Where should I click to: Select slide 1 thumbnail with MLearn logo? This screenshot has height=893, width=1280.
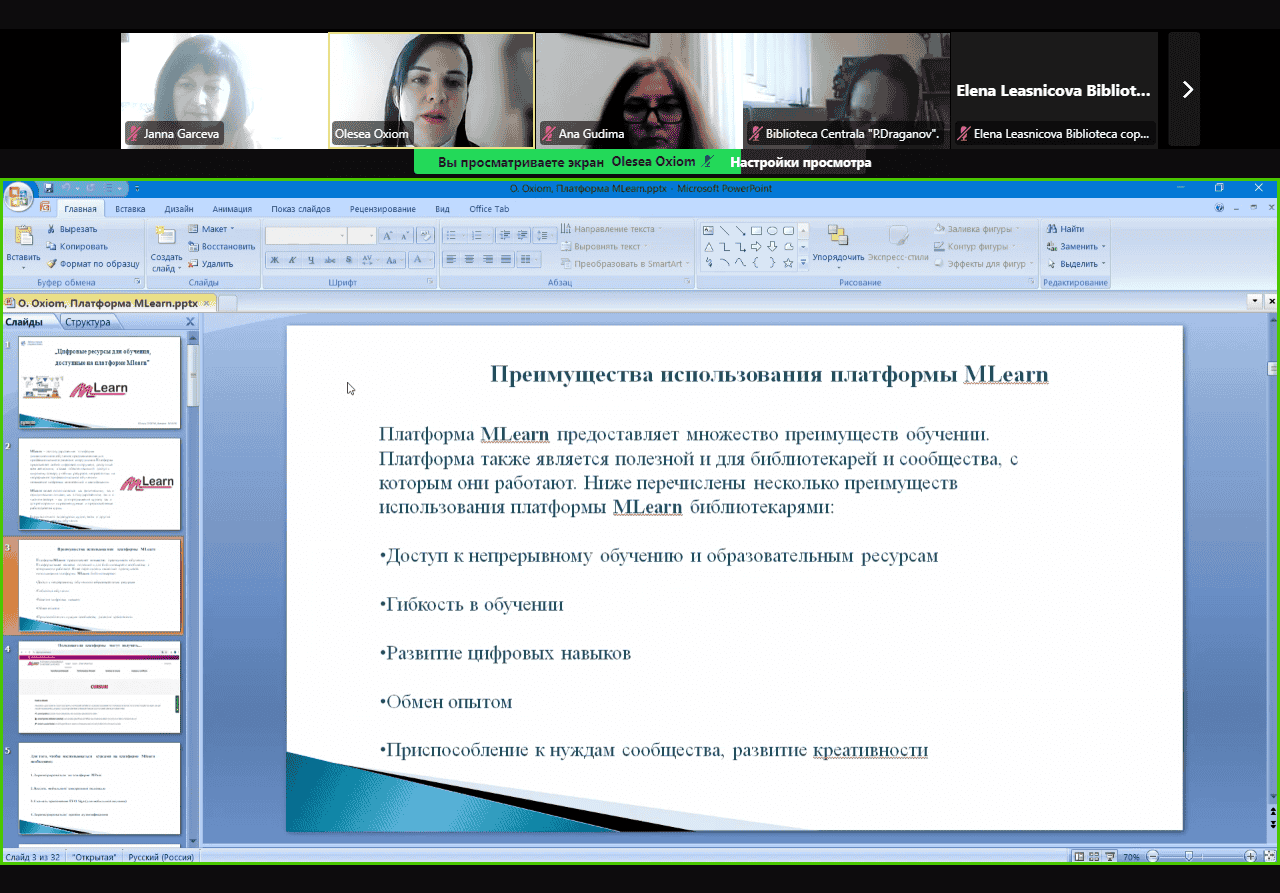coord(100,383)
